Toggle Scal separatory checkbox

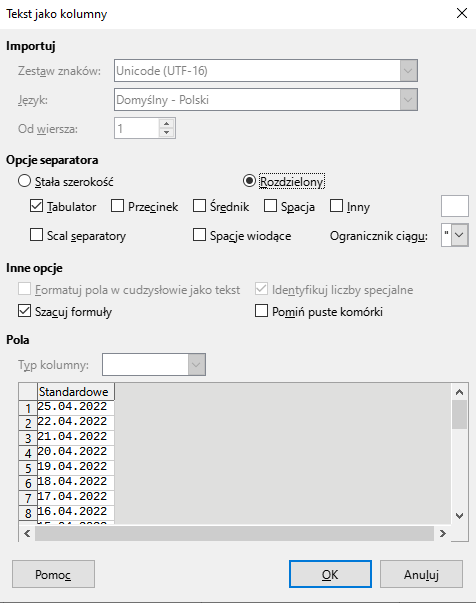[x=36, y=235]
